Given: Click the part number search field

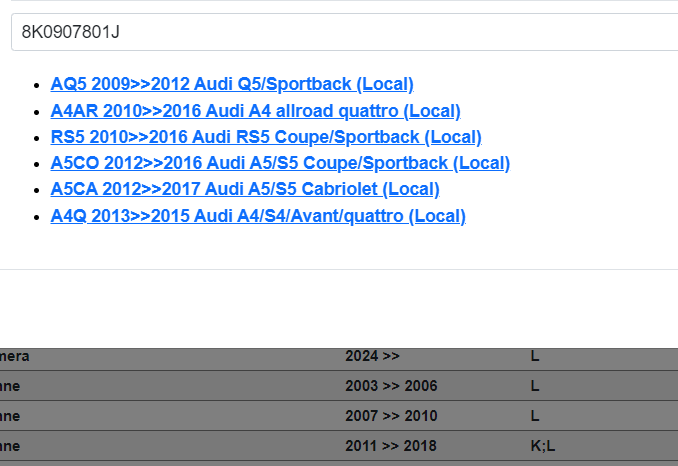Looking at the screenshot, I should pos(340,31).
